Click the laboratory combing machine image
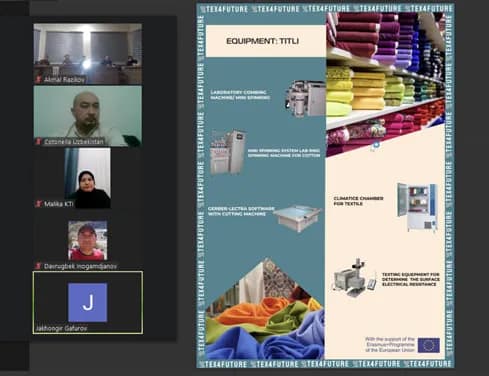Image resolution: width=489 pixels, height=376 pixels. [x=305, y=99]
